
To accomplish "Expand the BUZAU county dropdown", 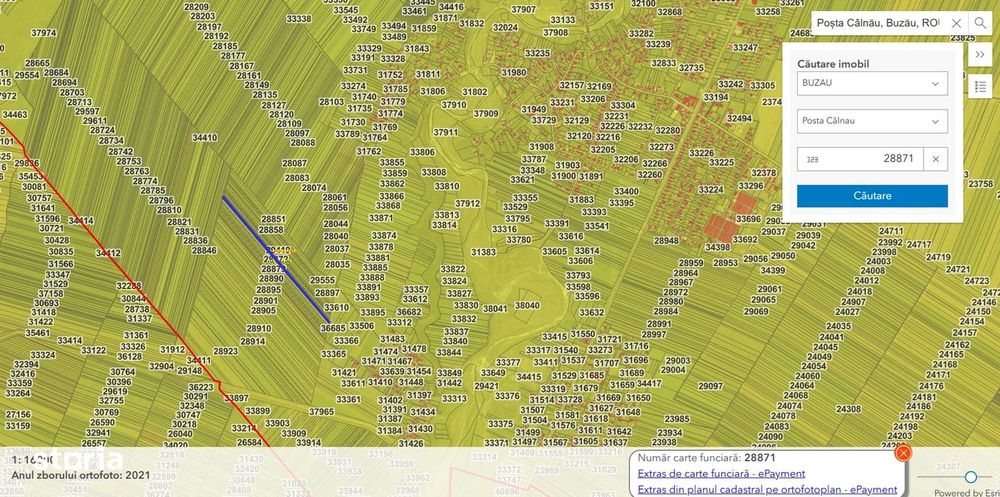I will (x=872, y=83).
